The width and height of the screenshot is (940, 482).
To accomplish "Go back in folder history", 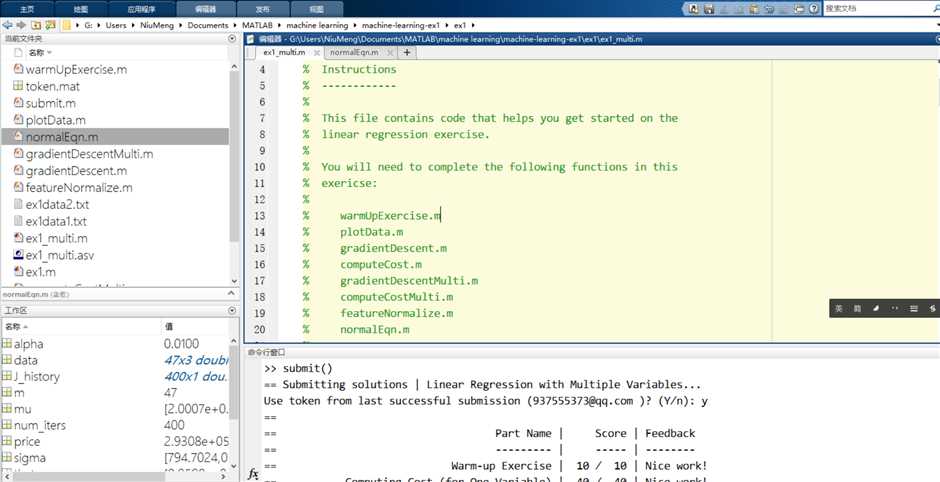I will point(7,25).
